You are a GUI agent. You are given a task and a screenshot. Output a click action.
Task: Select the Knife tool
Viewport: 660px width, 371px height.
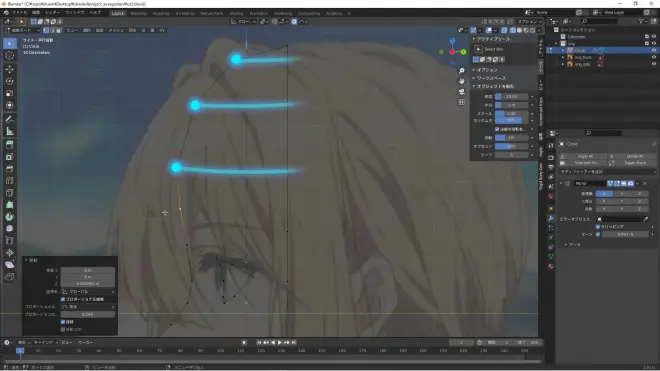10,193
